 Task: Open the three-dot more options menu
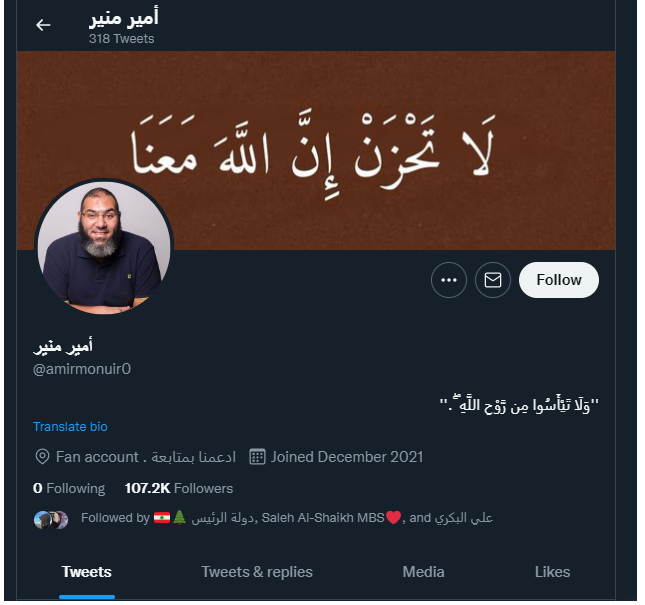click(449, 280)
